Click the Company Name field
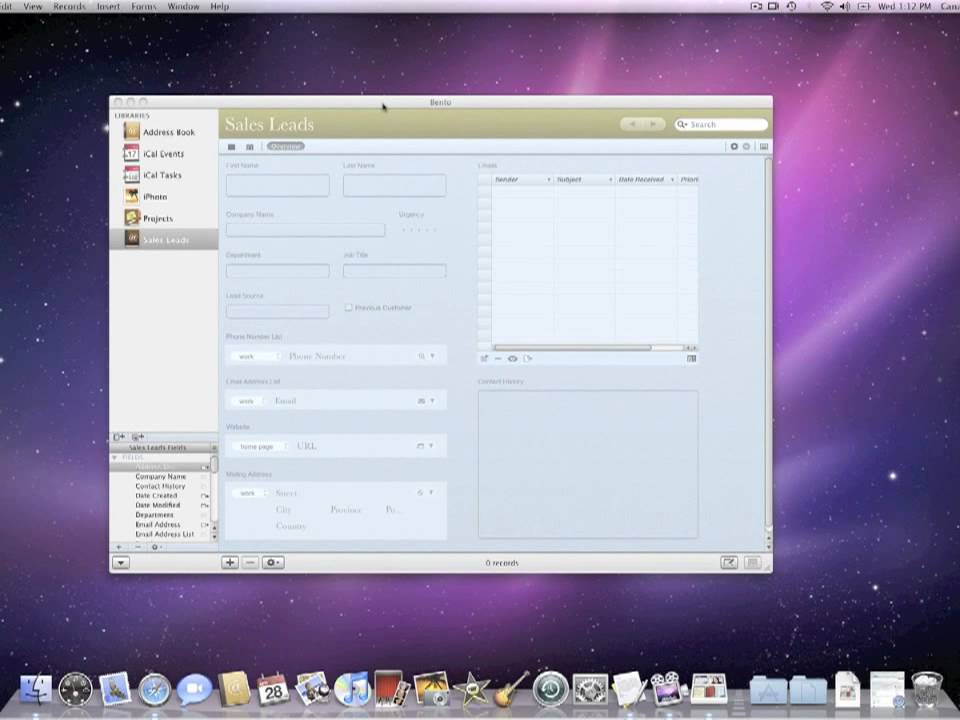Screen dimensions: 960x720 [306, 230]
